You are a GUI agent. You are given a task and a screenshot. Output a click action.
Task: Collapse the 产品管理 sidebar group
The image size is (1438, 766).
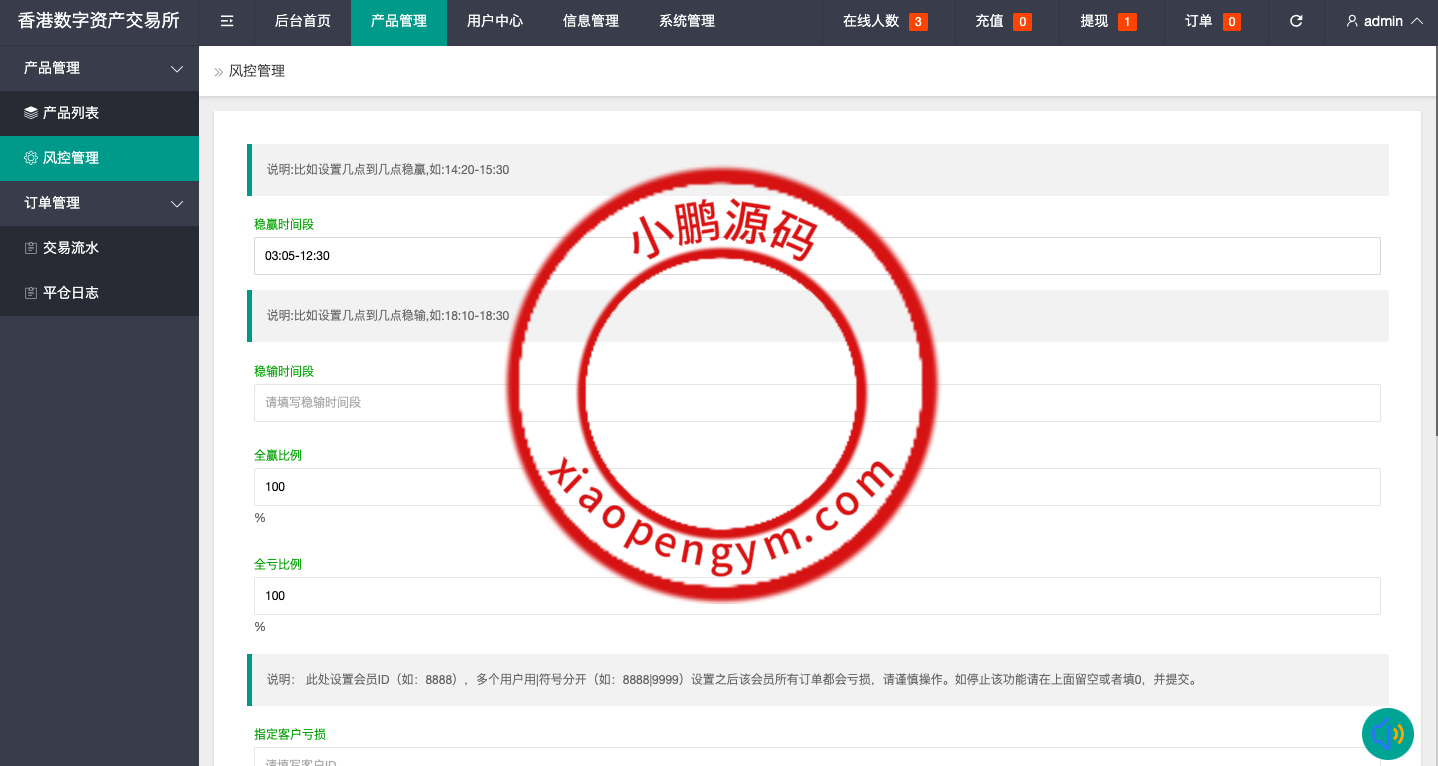[177, 69]
